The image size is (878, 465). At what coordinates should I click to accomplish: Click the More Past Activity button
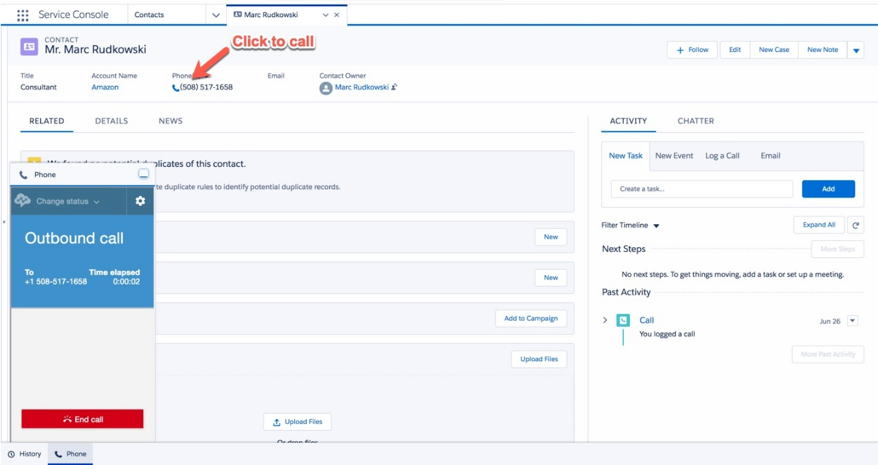tap(828, 355)
